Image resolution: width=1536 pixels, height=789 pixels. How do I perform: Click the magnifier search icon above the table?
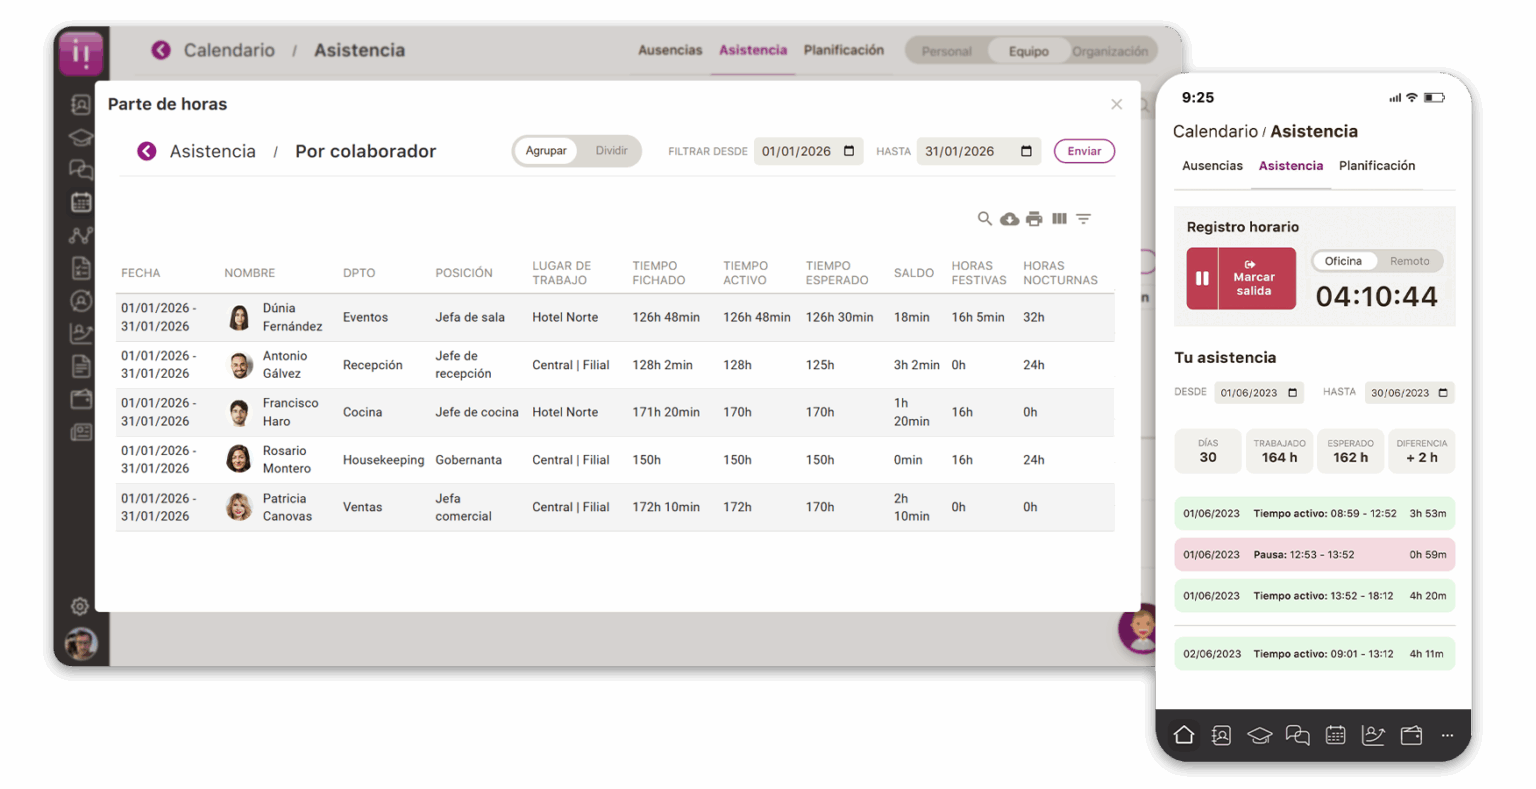coord(985,218)
